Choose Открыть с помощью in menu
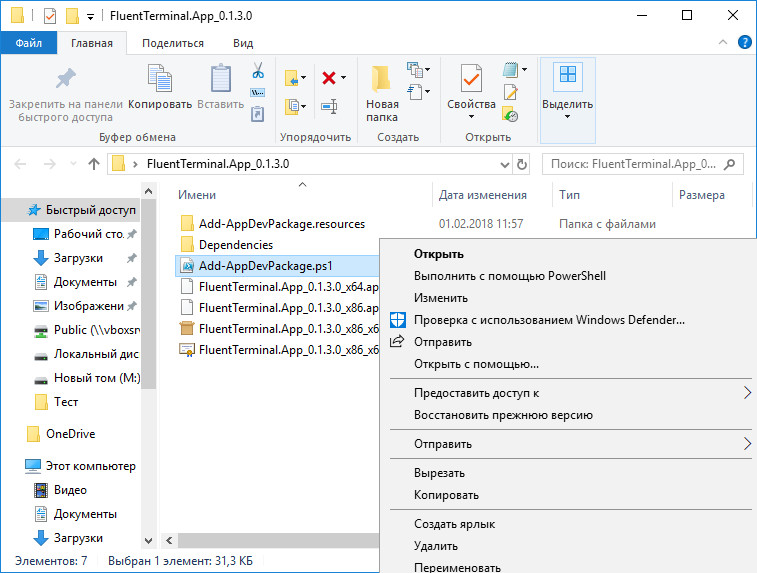The height and width of the screenshot is (573, 757). (476, 364)
